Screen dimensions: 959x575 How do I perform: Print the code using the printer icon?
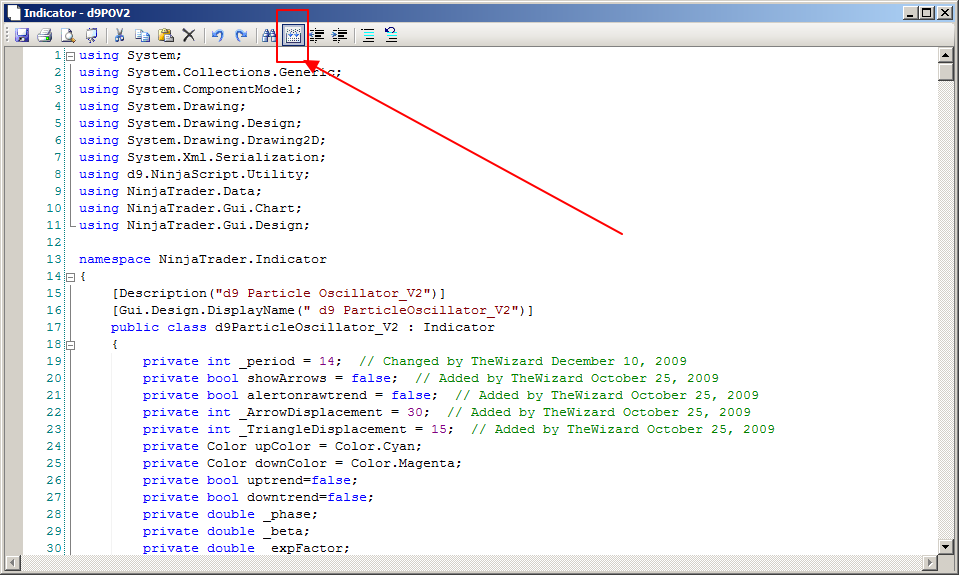pos(45,35)
